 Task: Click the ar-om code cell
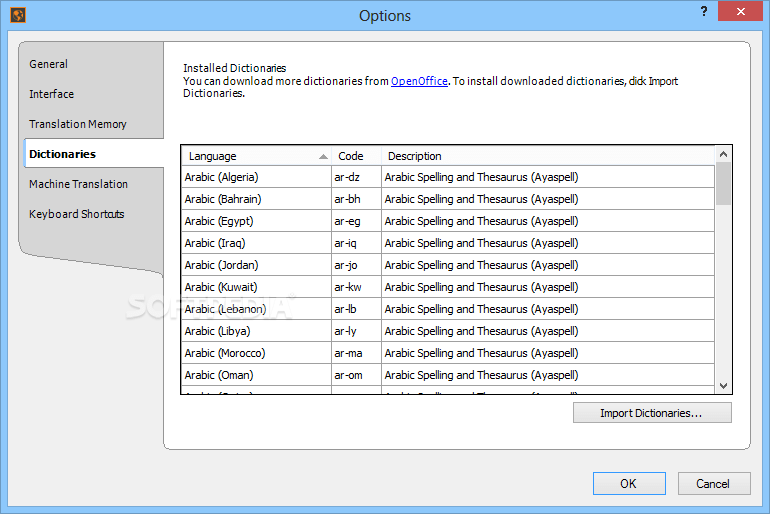[x=357, y=375]
